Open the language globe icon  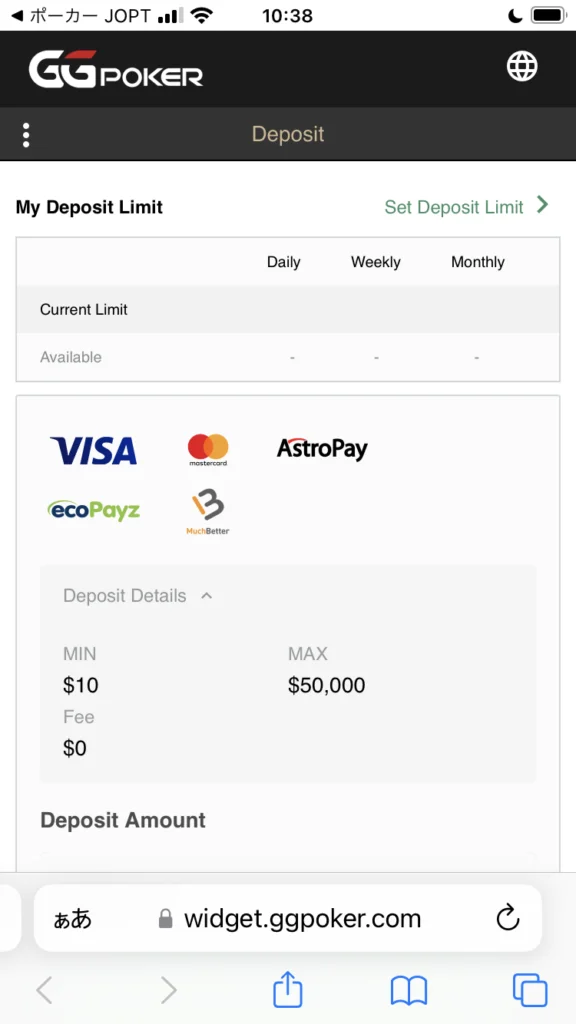coord(522,67)
